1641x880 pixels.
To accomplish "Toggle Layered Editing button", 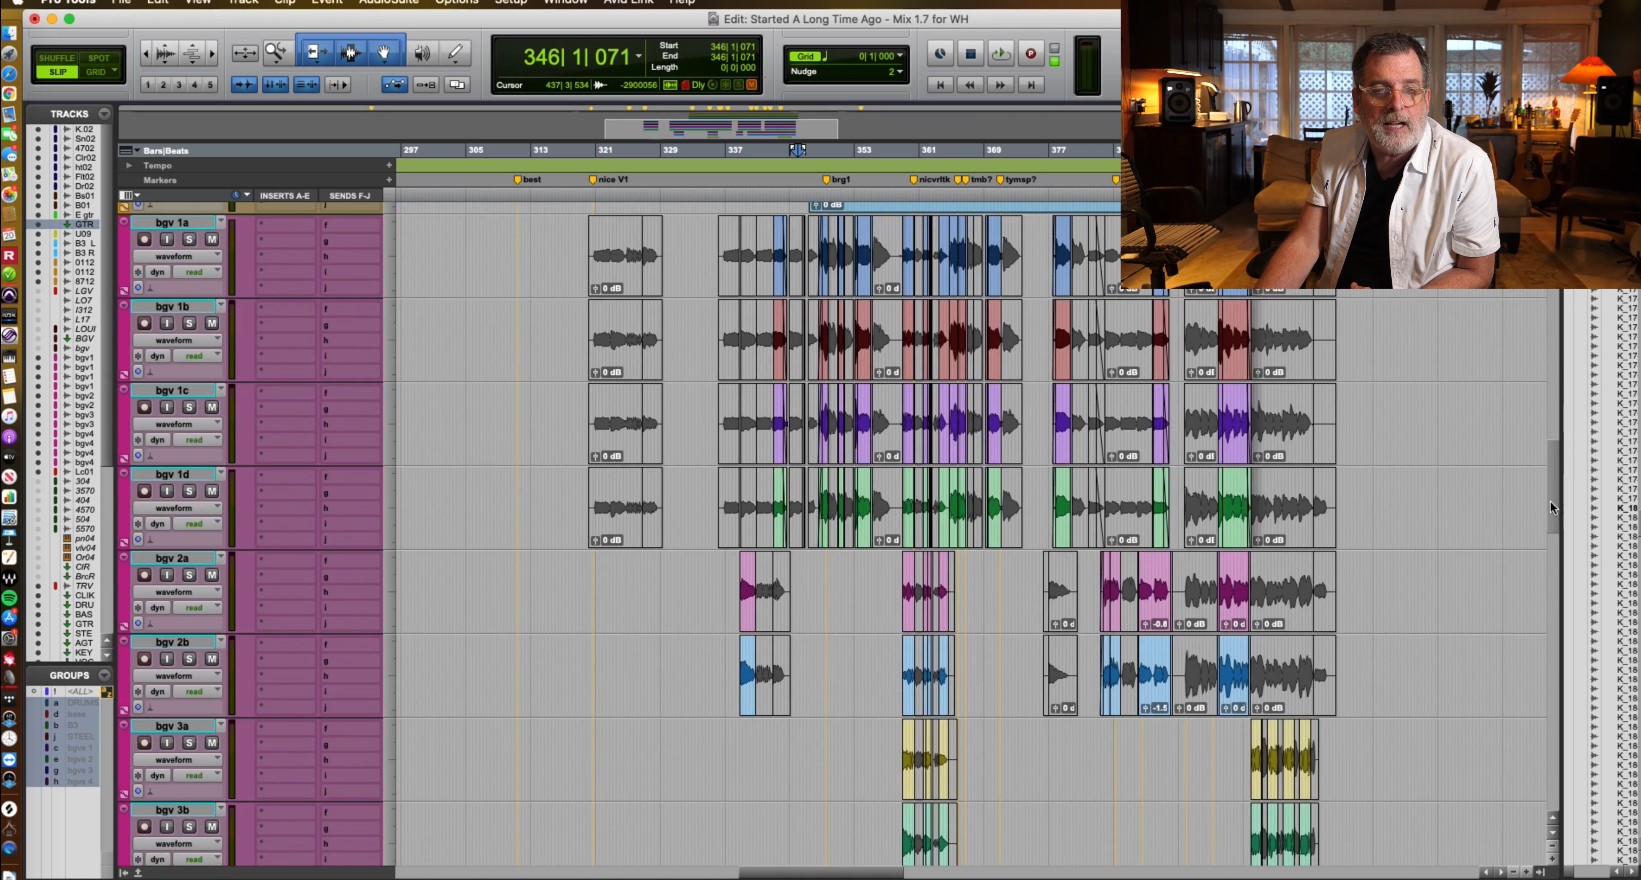I will pyautogui.click(x=457, y=84).
